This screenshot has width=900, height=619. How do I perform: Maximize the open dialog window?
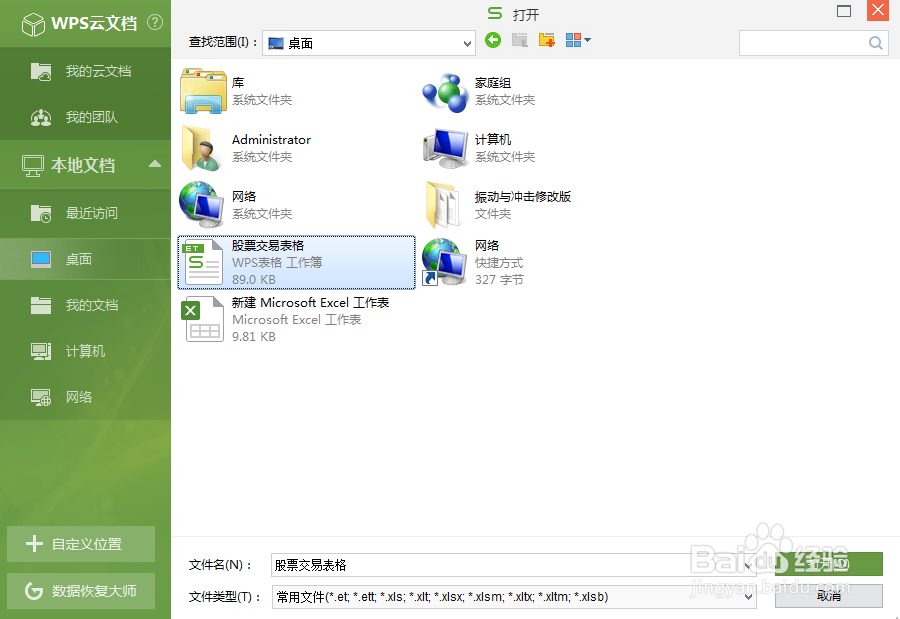click(x=844, y=11)
